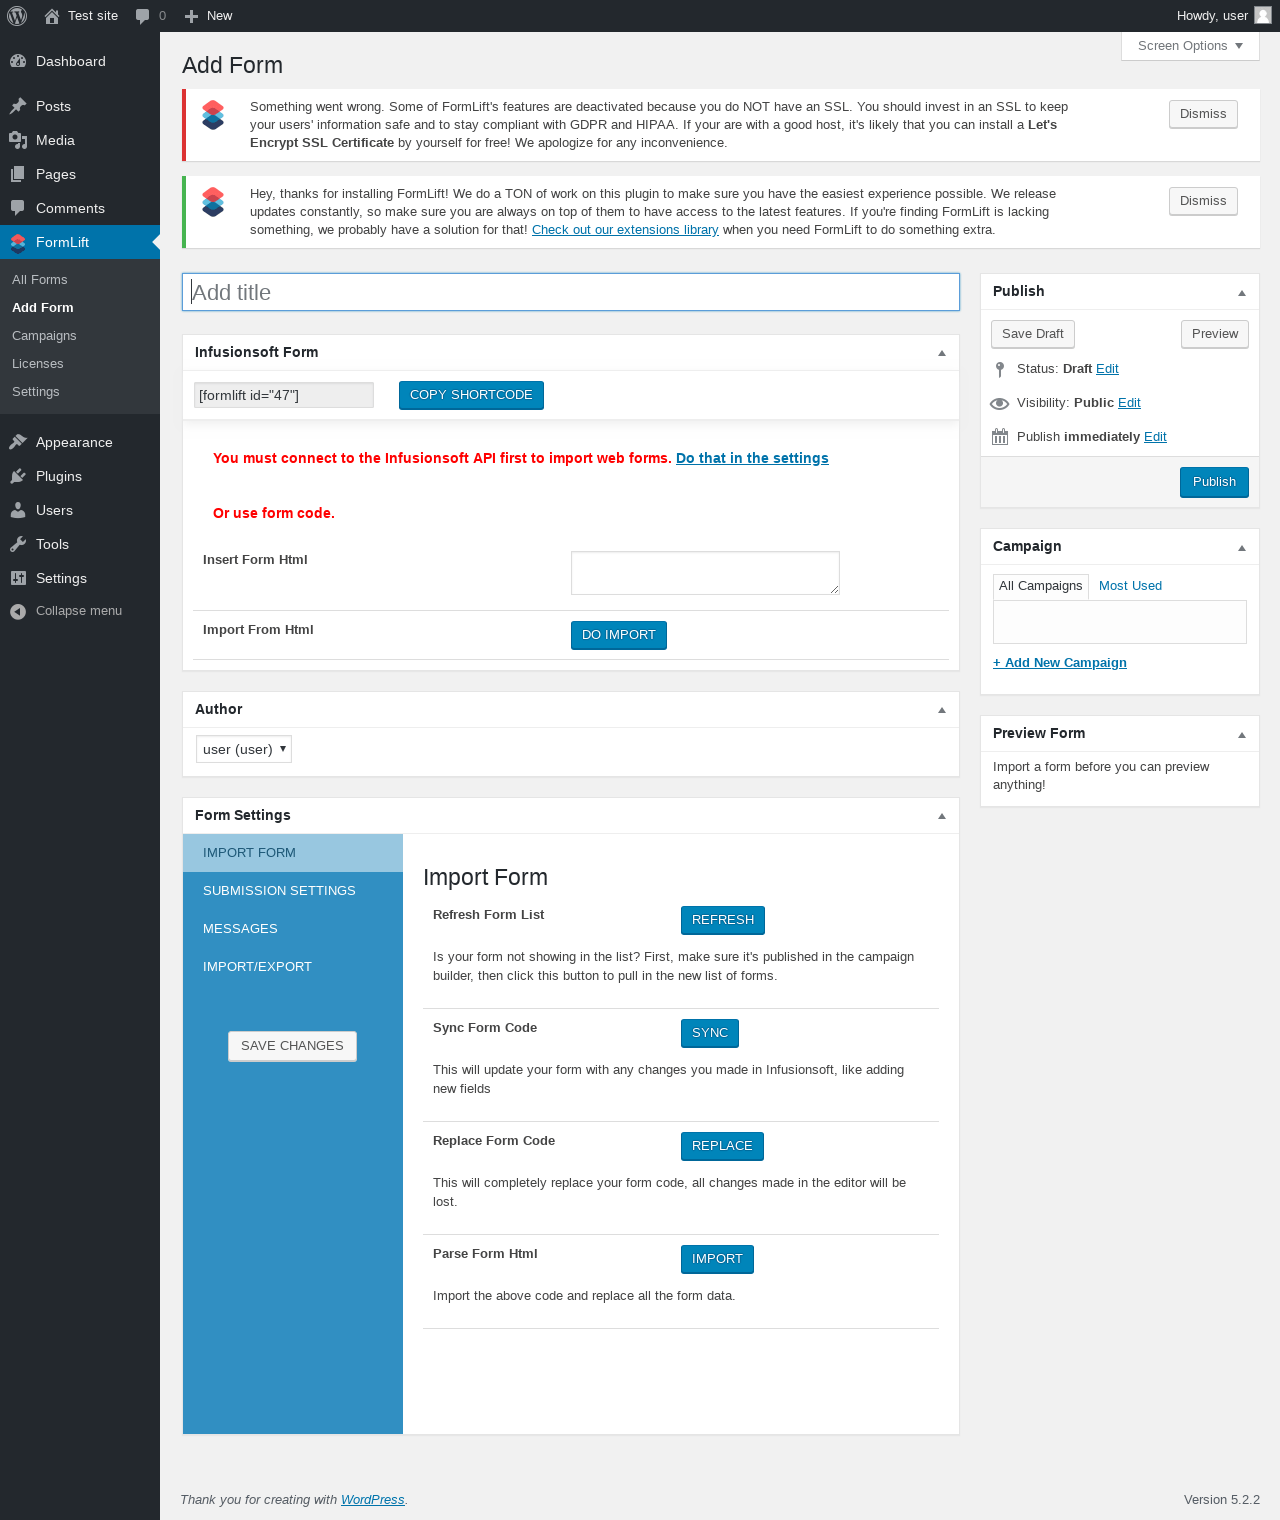Viewport: 1280px width, 1520px height.
Task: Open the Screen Options dropdown
Action: click(1190, 46)
